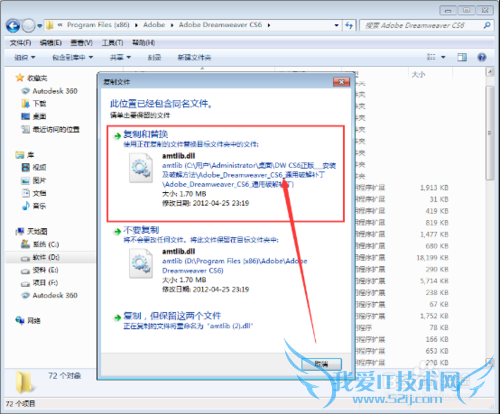Image resolution: width=500 pixels, height=414 pixels.
Task: Click the Forward navigation arrow button
Action: pyautogui.click(x=29, y=26)
